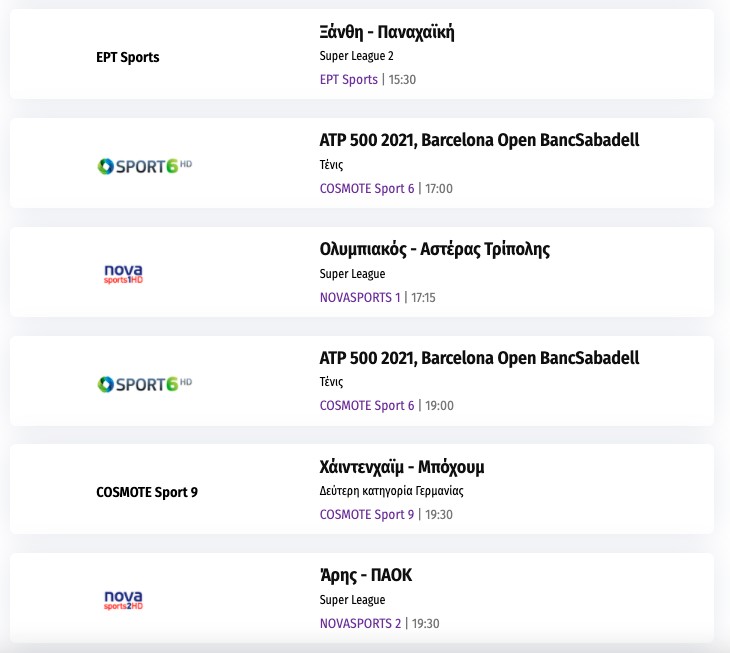The width and height of the screenshot is (730, 653).
Task: Select the Ξάνθη - Παναχαϊκή match title
Action: tap(387, 32)
